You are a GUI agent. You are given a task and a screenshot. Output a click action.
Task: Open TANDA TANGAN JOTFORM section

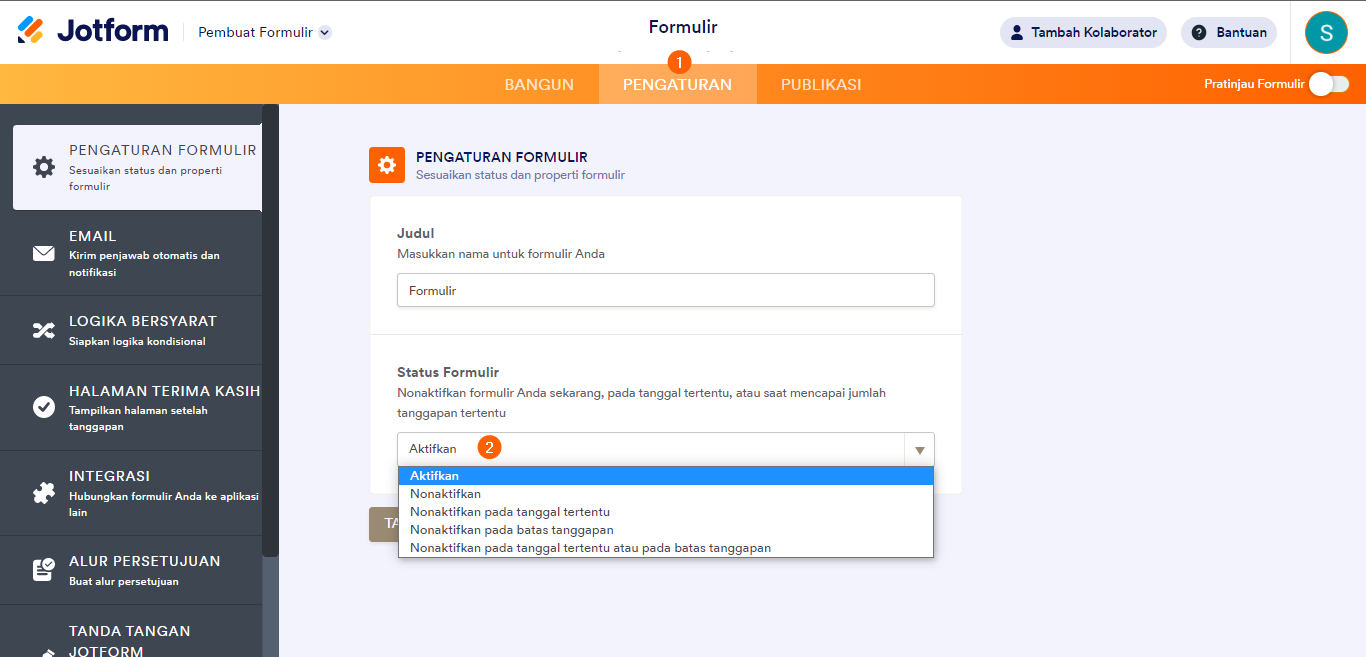[131, 631]
